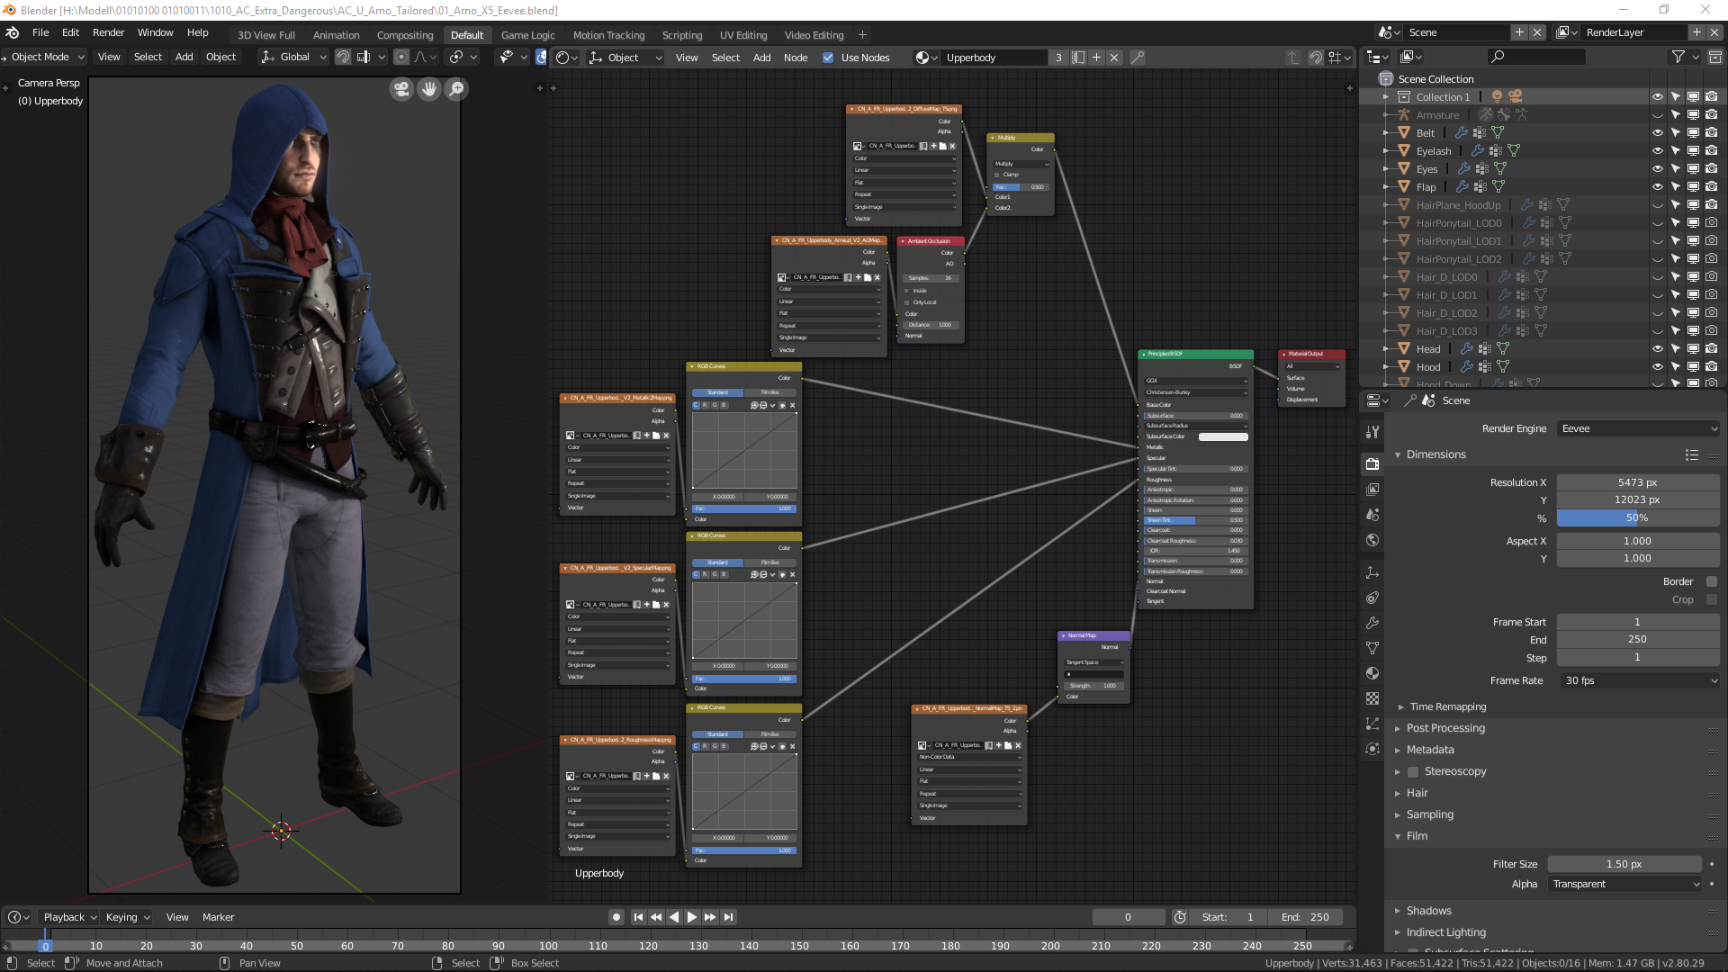This screenshot has height=972, width=1728.
Task: Hide Belt with its eye icon
Action: (1657, 133)
